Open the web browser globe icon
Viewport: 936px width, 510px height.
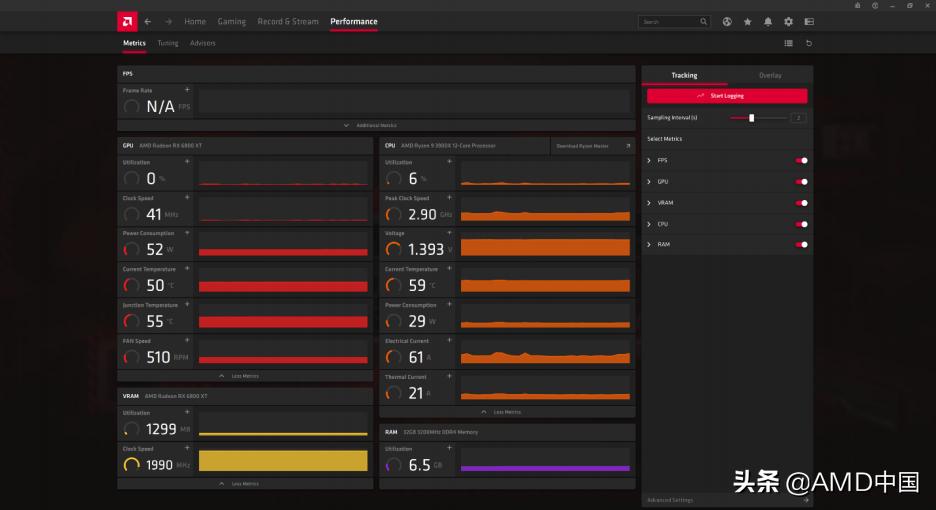click(727, 21)
